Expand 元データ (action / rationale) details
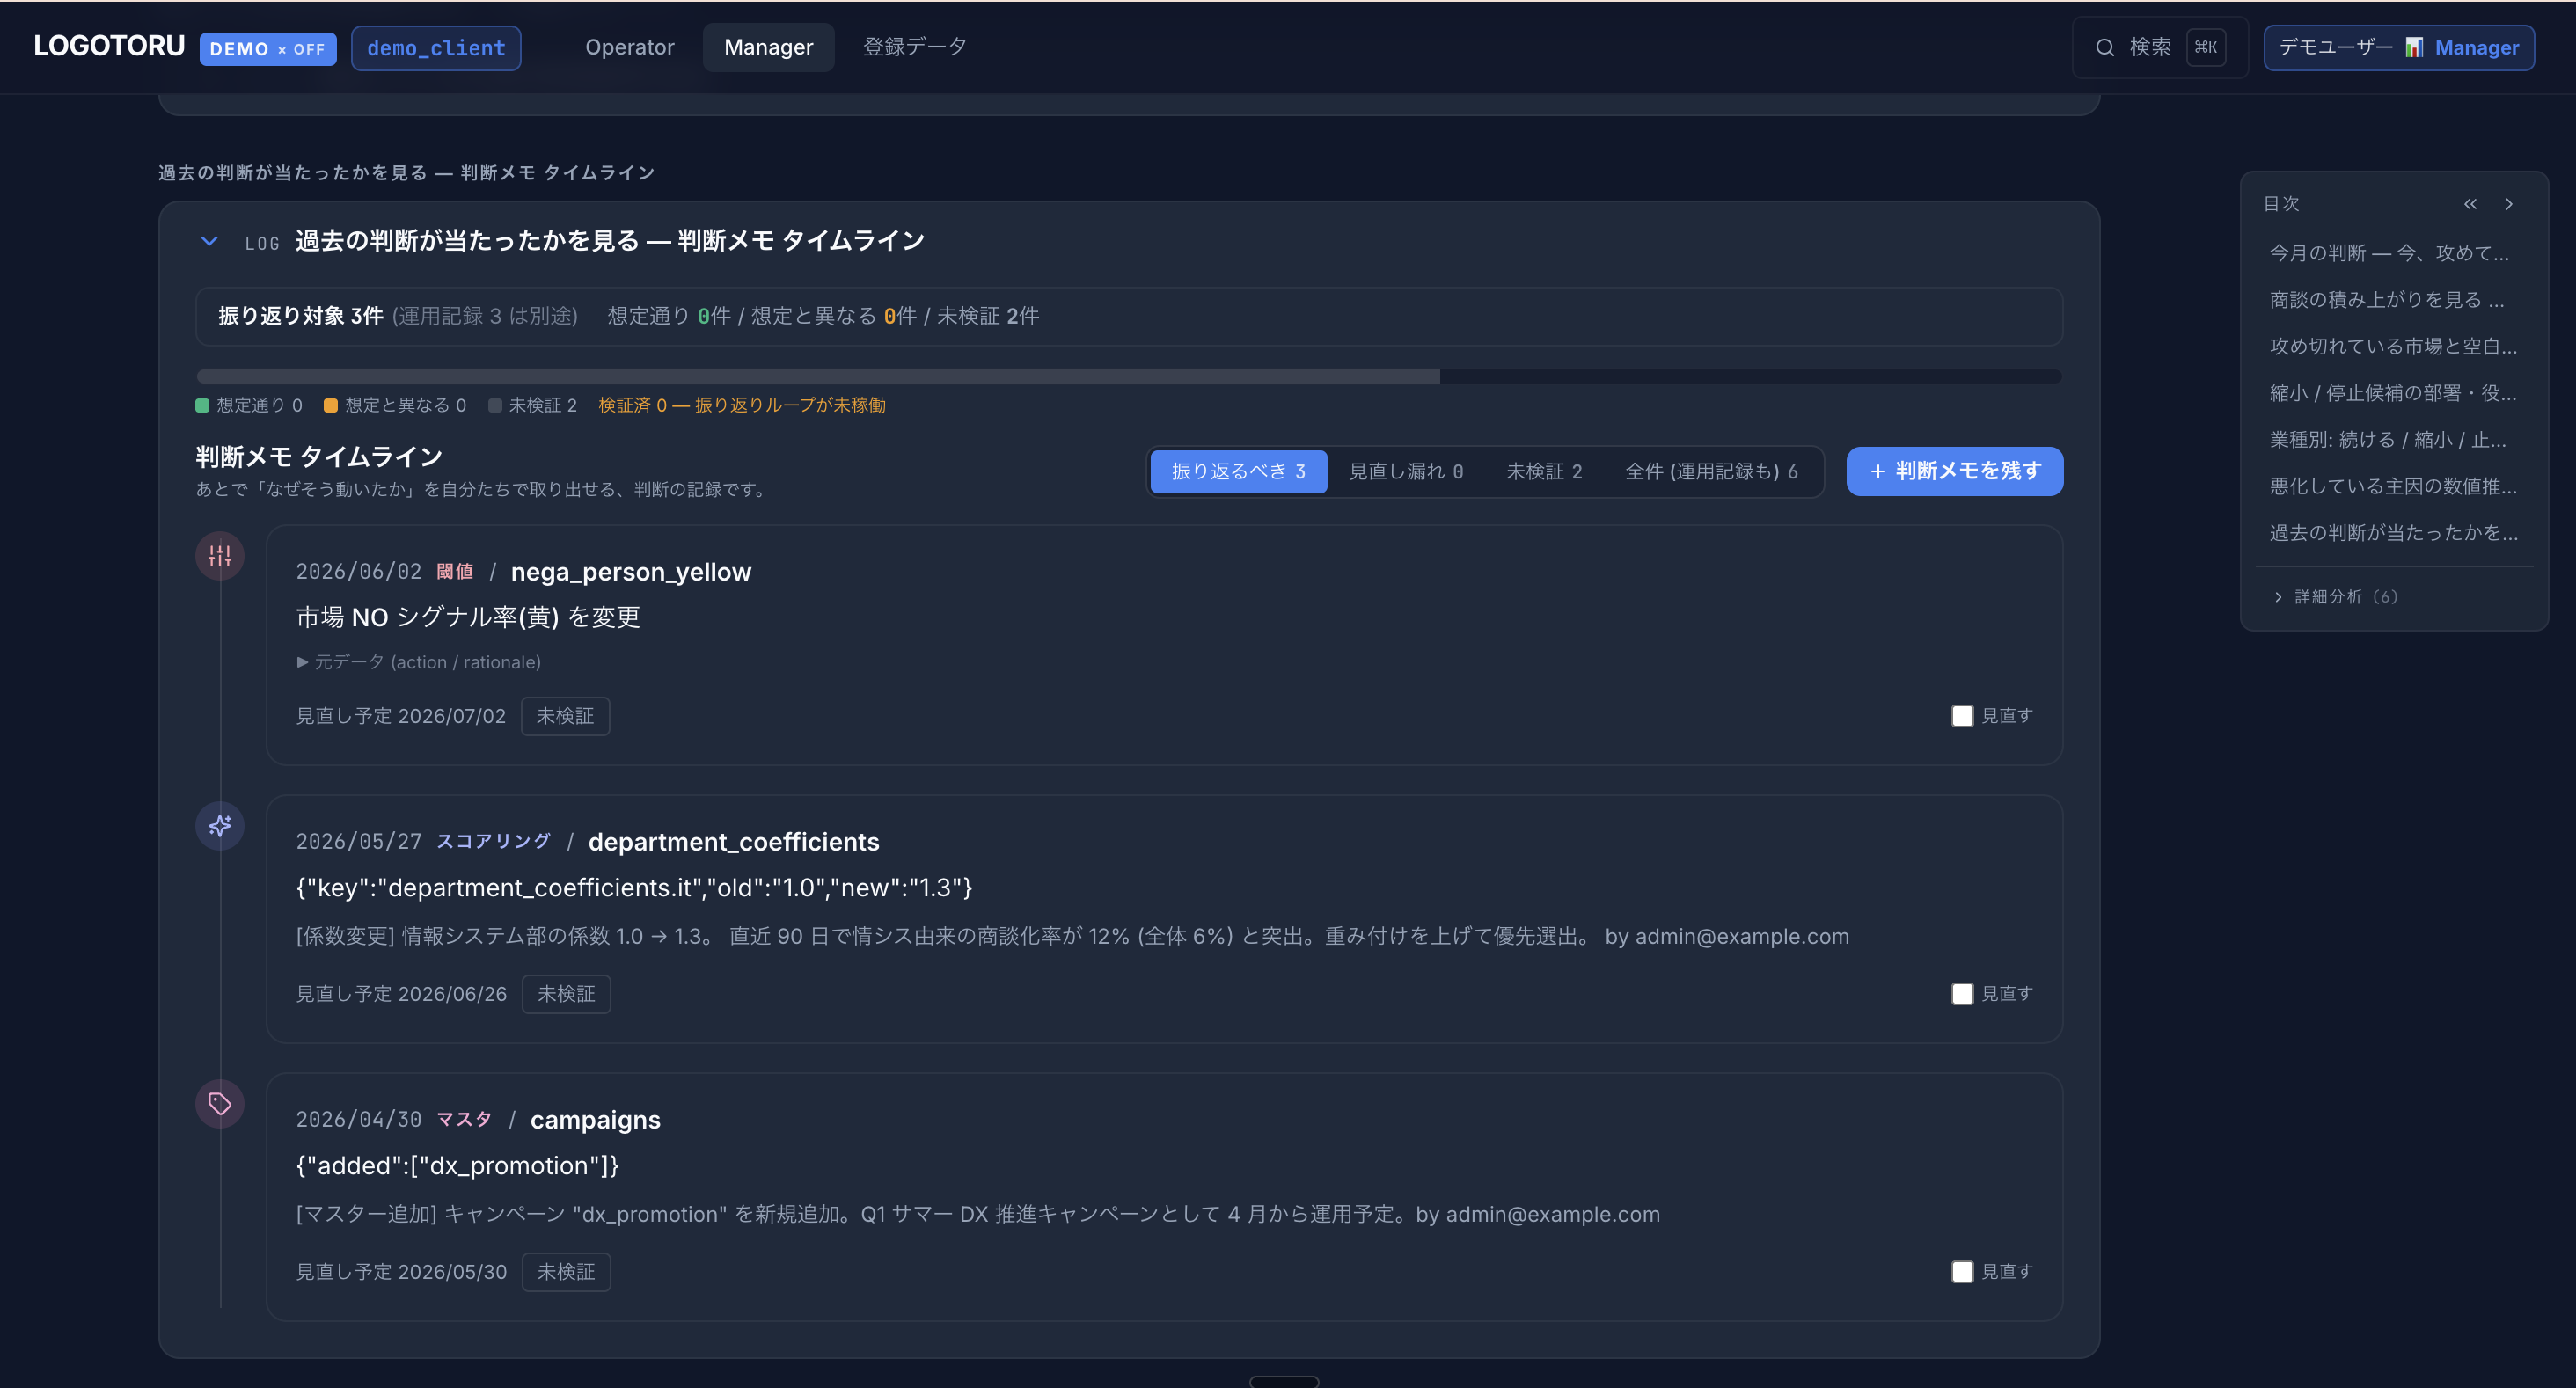The height and width of the screenshot is (1388, 2576). (x=418, y=662)
